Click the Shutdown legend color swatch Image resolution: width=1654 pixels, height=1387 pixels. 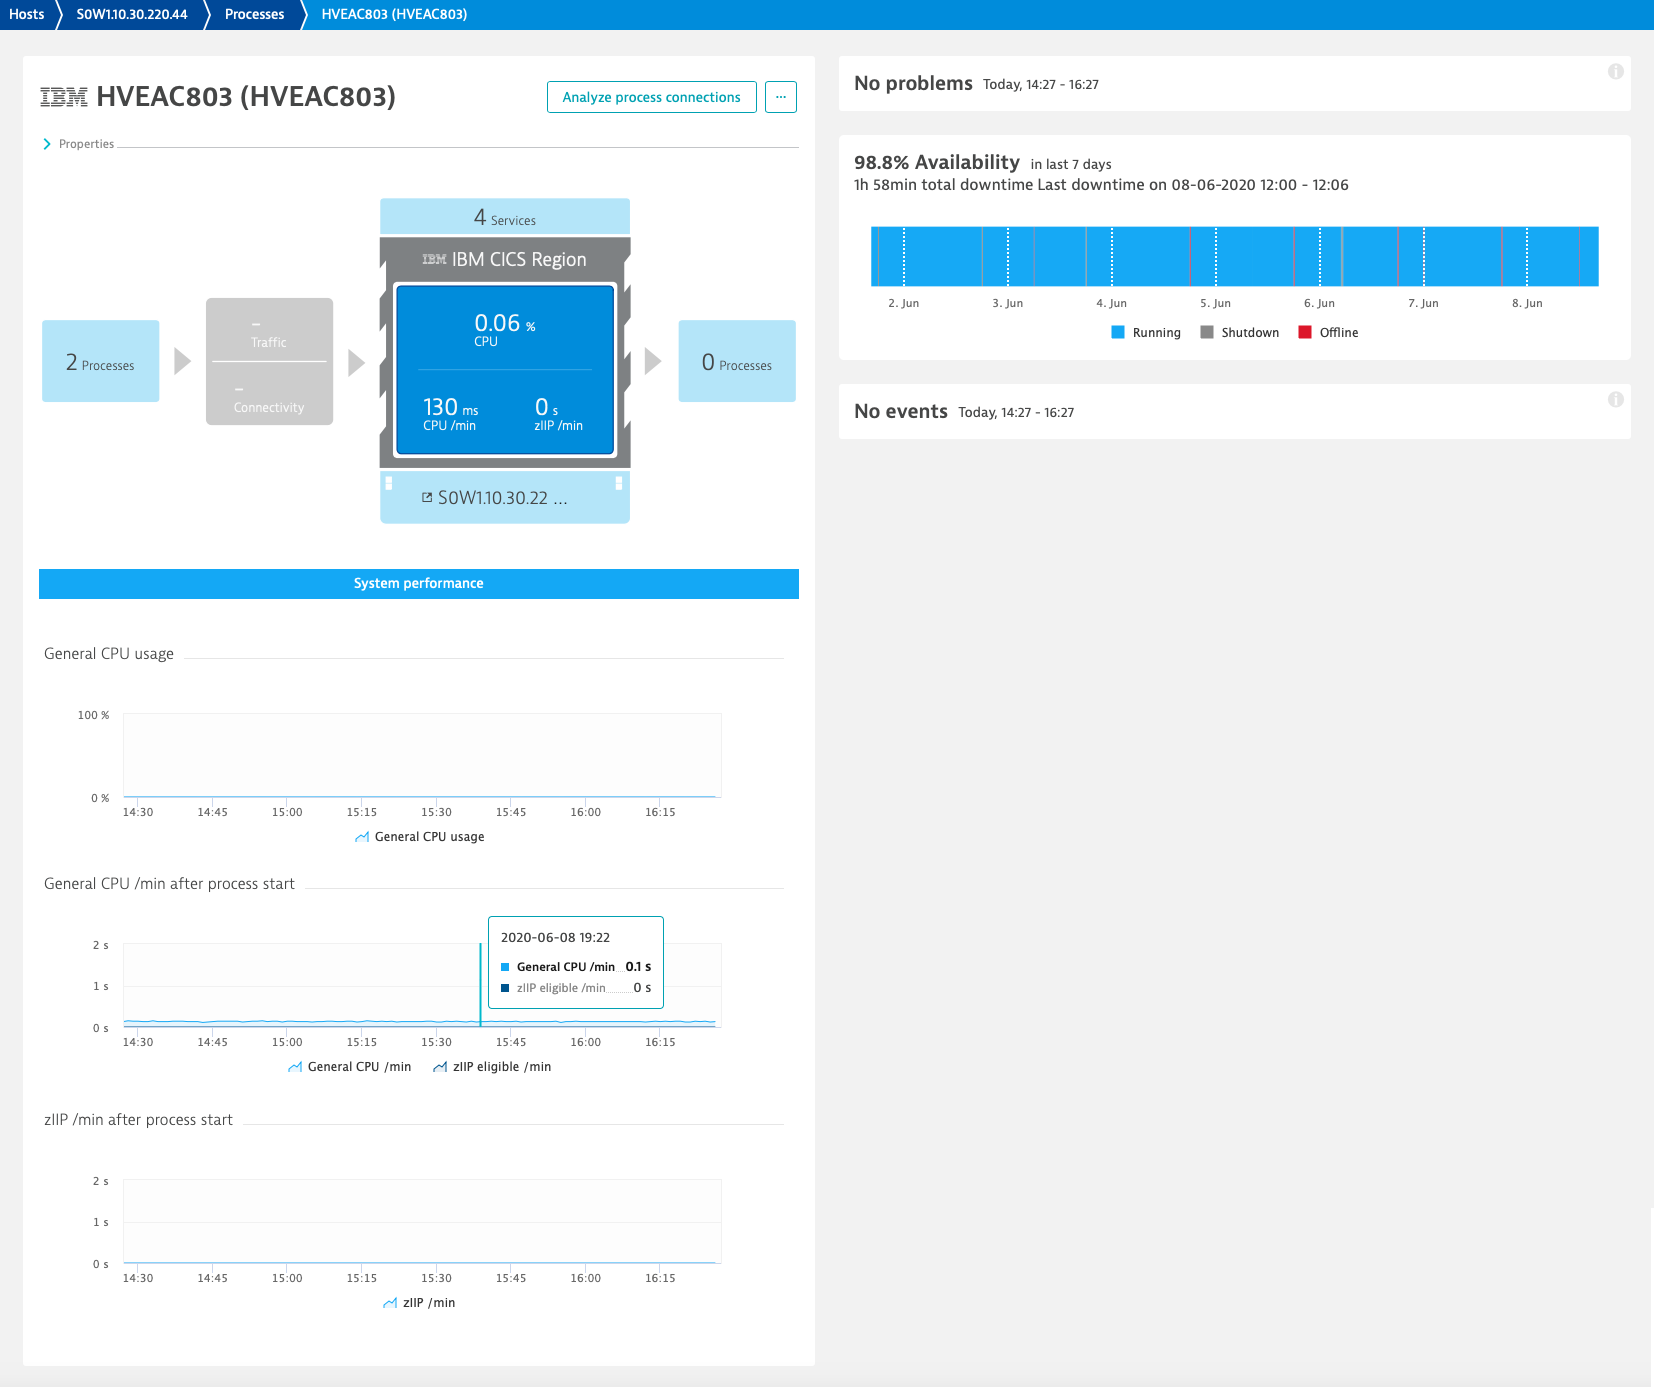click(x=1207, y=332)
